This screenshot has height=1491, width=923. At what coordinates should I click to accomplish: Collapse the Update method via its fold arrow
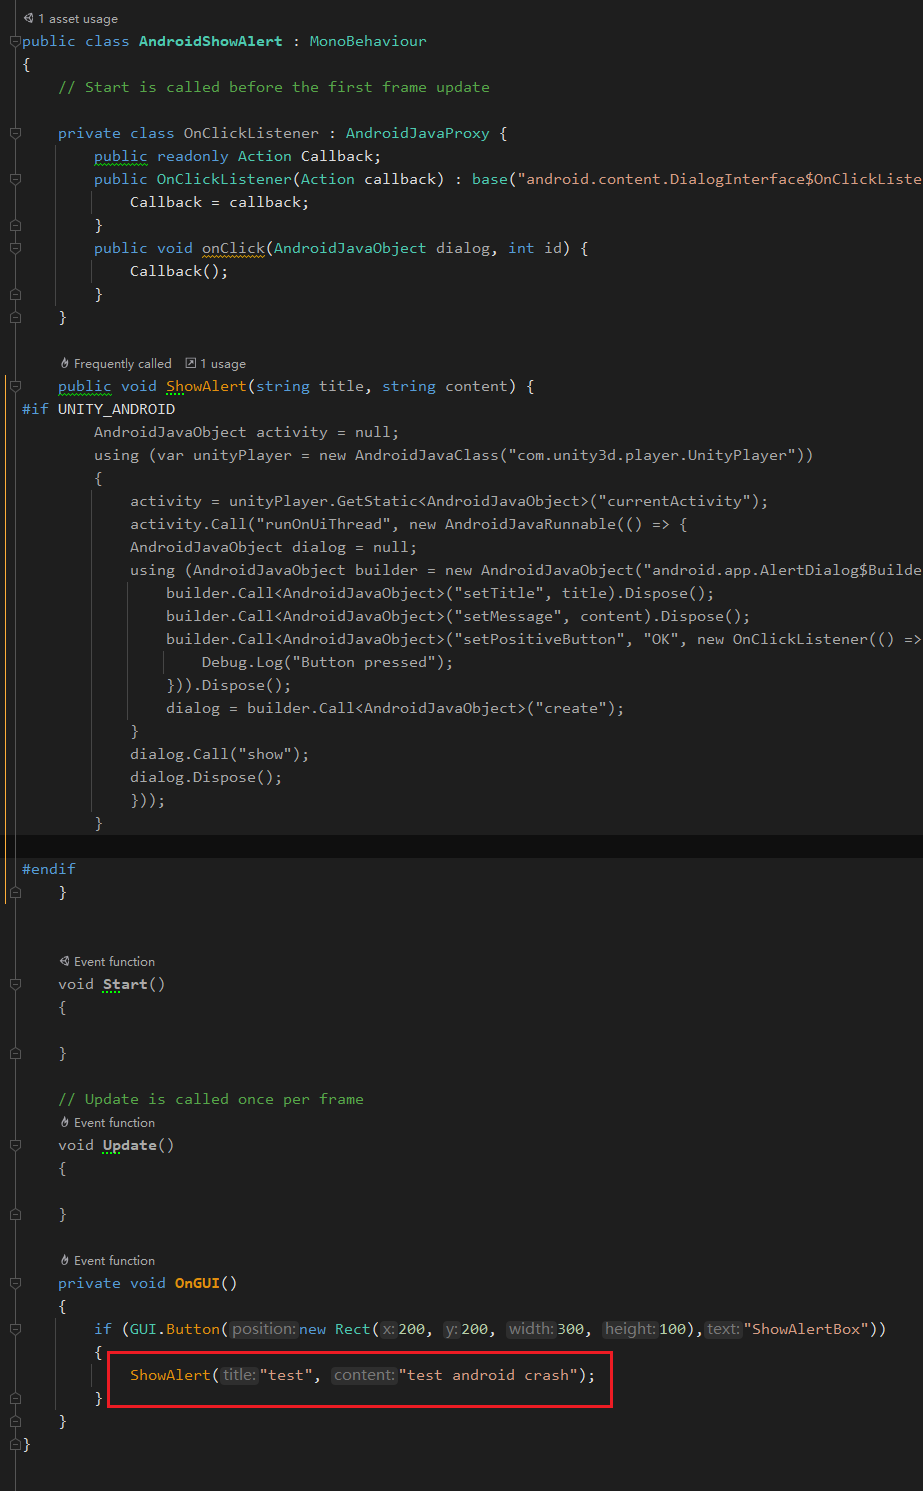tap(14, 1144)
